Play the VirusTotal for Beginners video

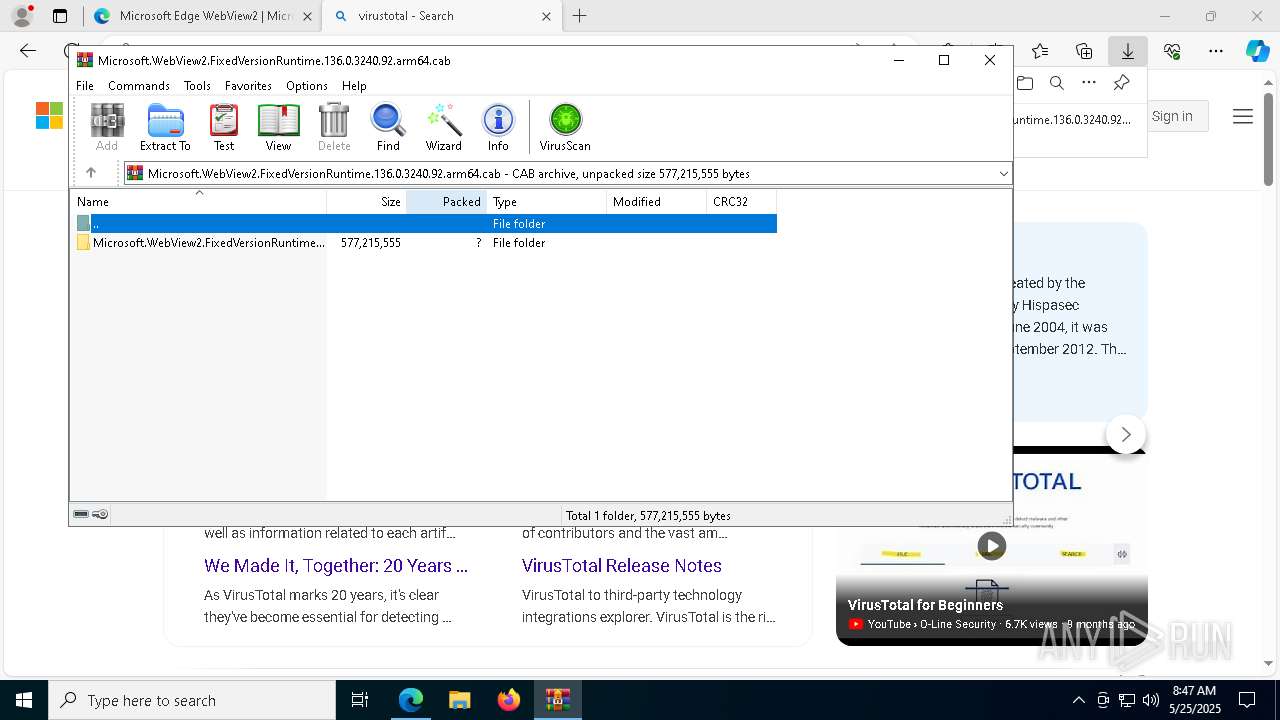click(x=991, y=546)
